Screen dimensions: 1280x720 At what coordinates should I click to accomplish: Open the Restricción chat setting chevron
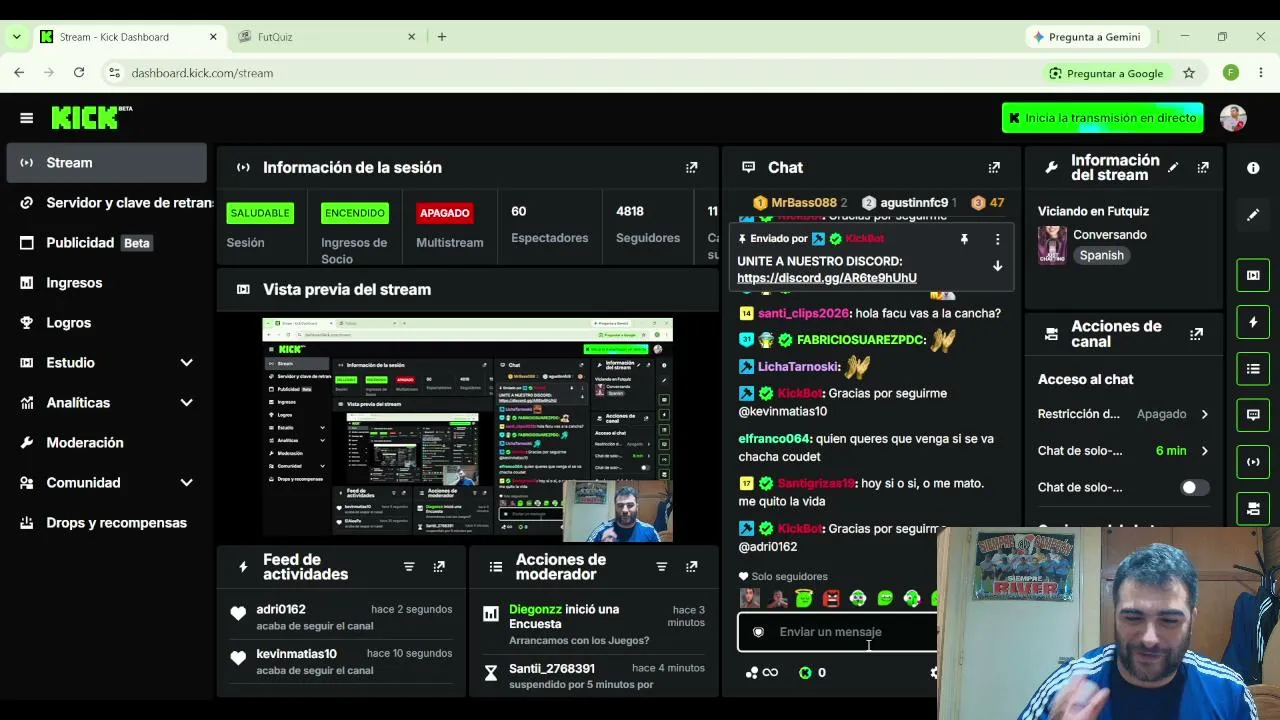tap(1204, 414)
